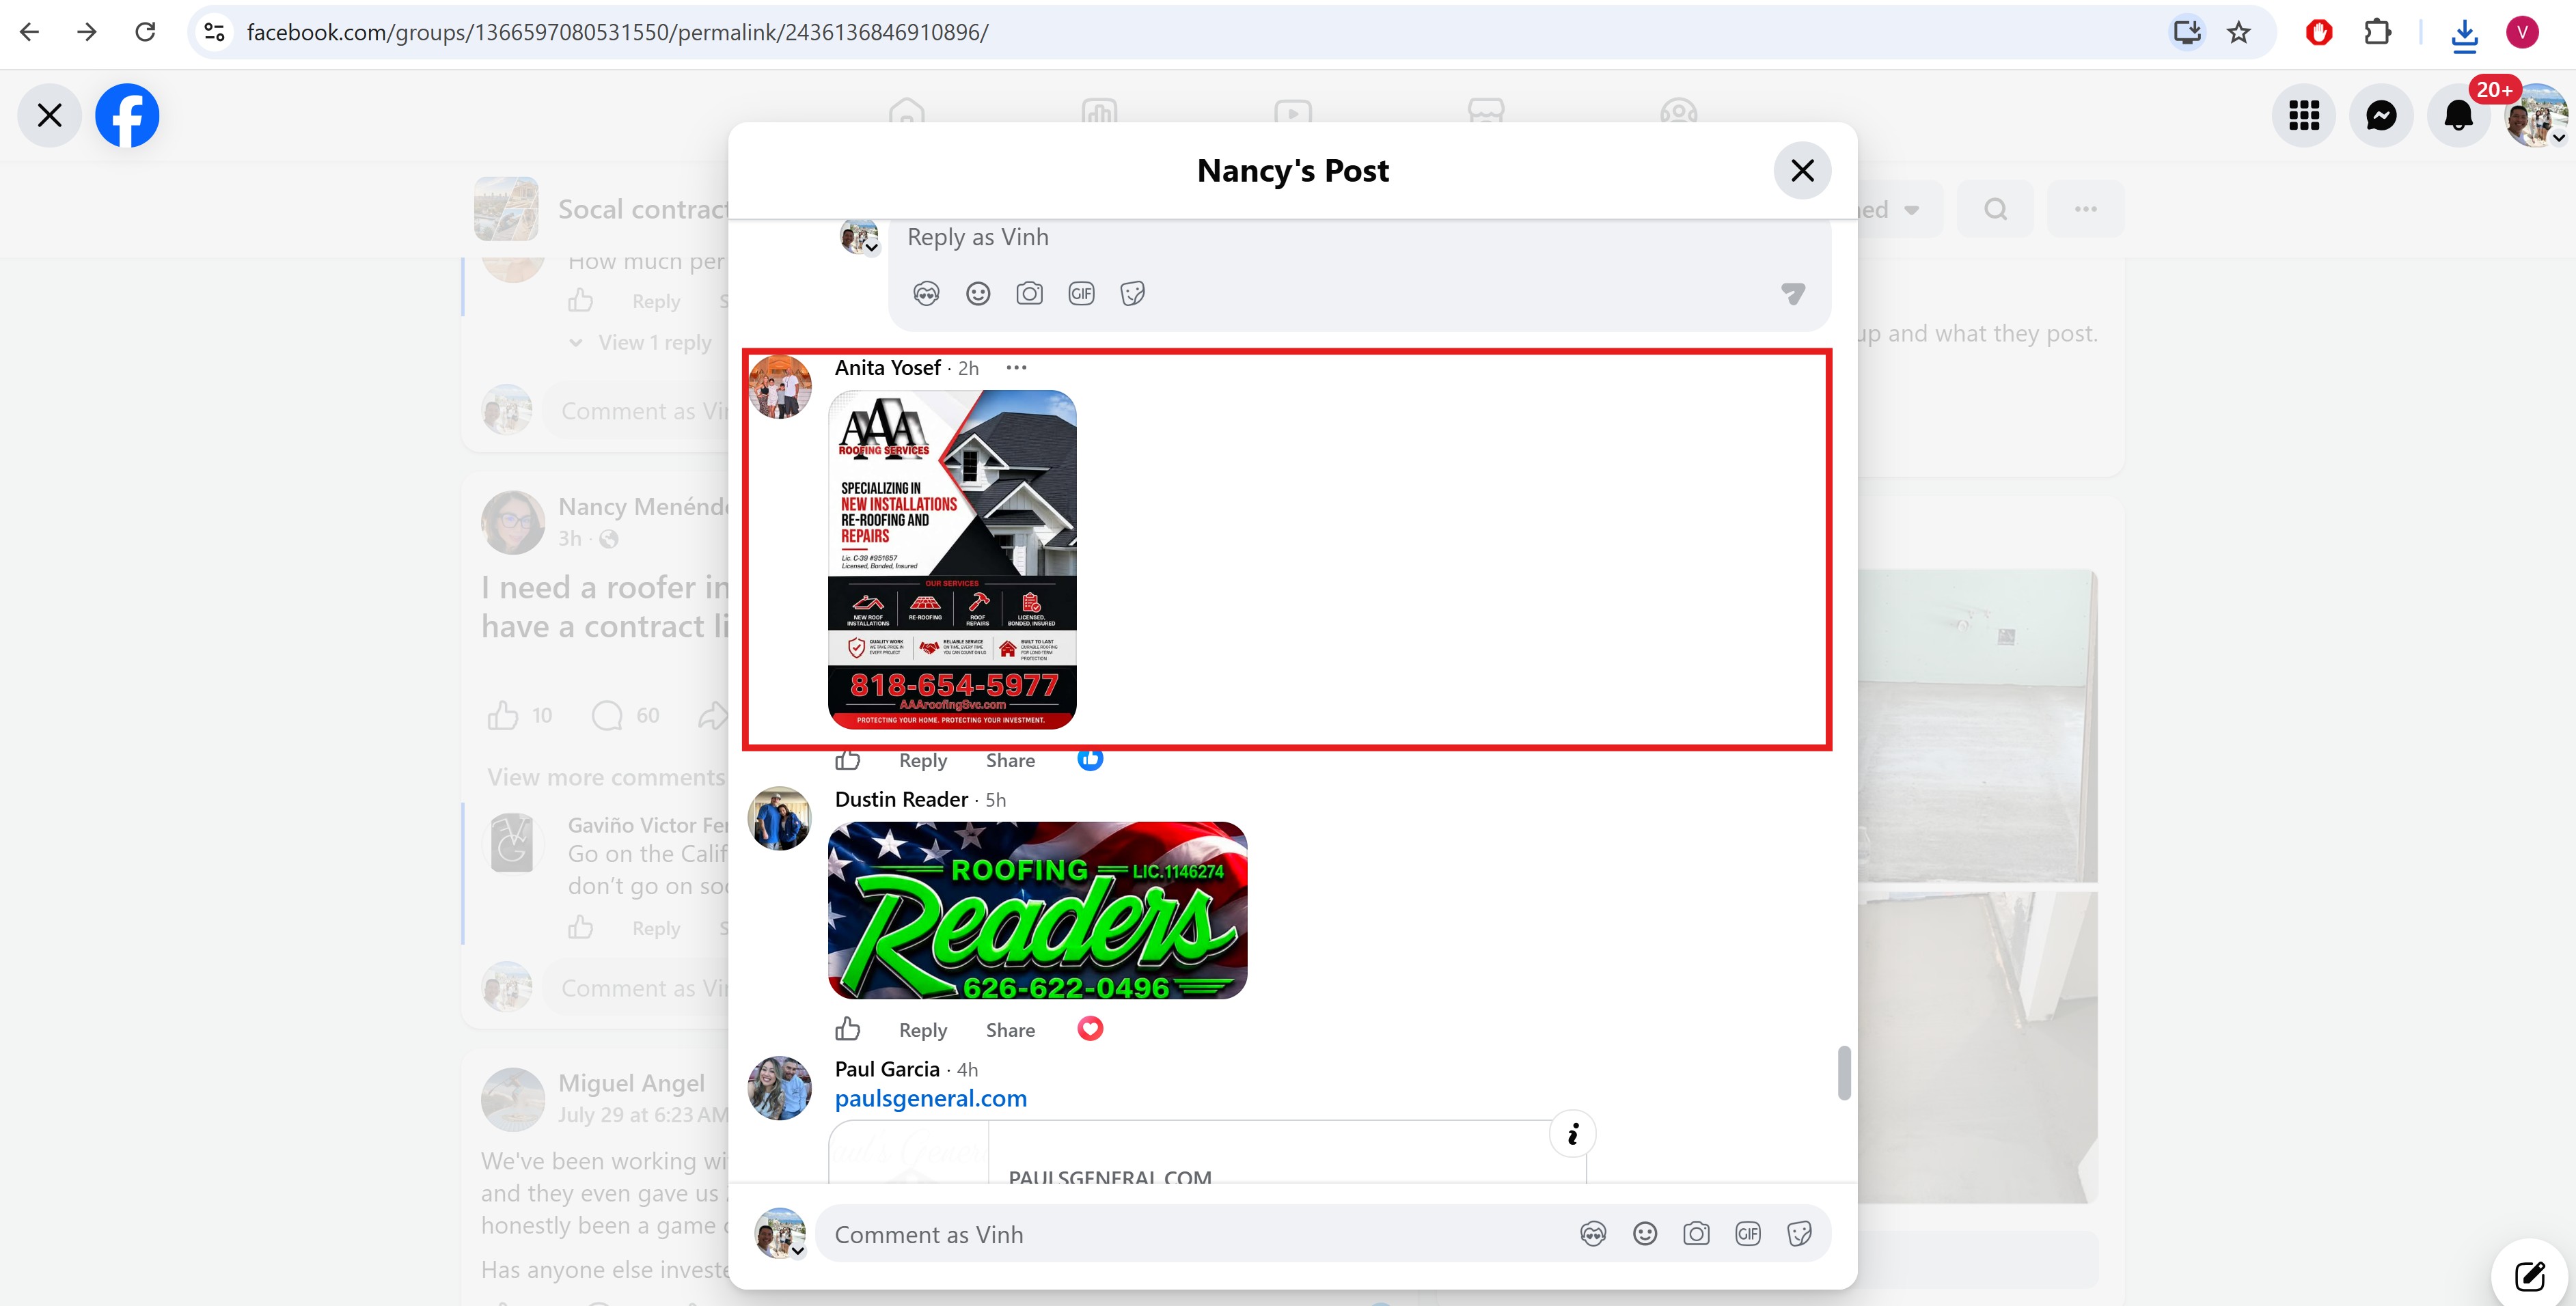Reply to Anita Yosef's comment

[x=922, y=760]
